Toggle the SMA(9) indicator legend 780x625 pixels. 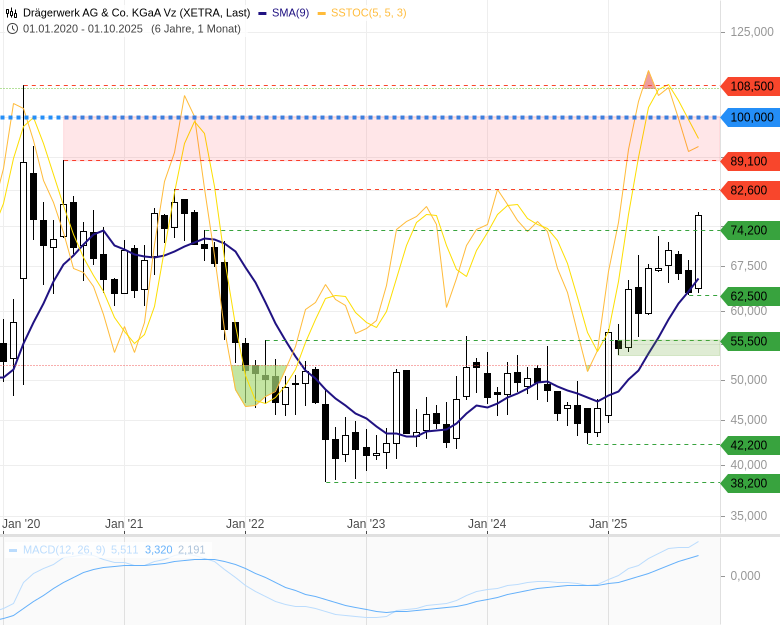(284, 12)
